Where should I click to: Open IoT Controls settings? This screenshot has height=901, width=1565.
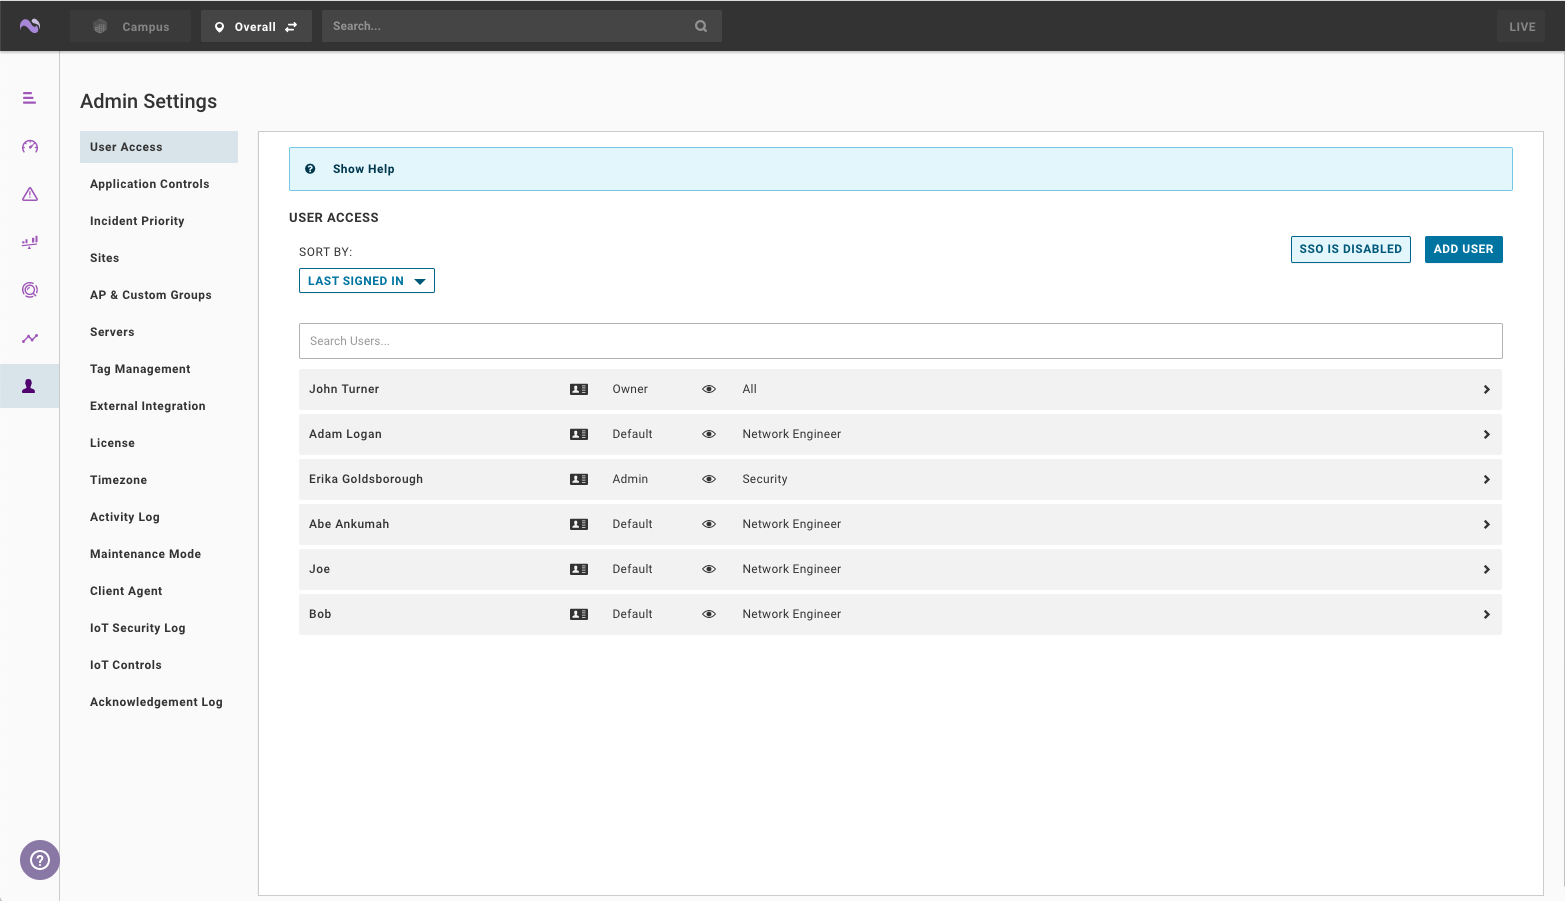tap(126, 665)
